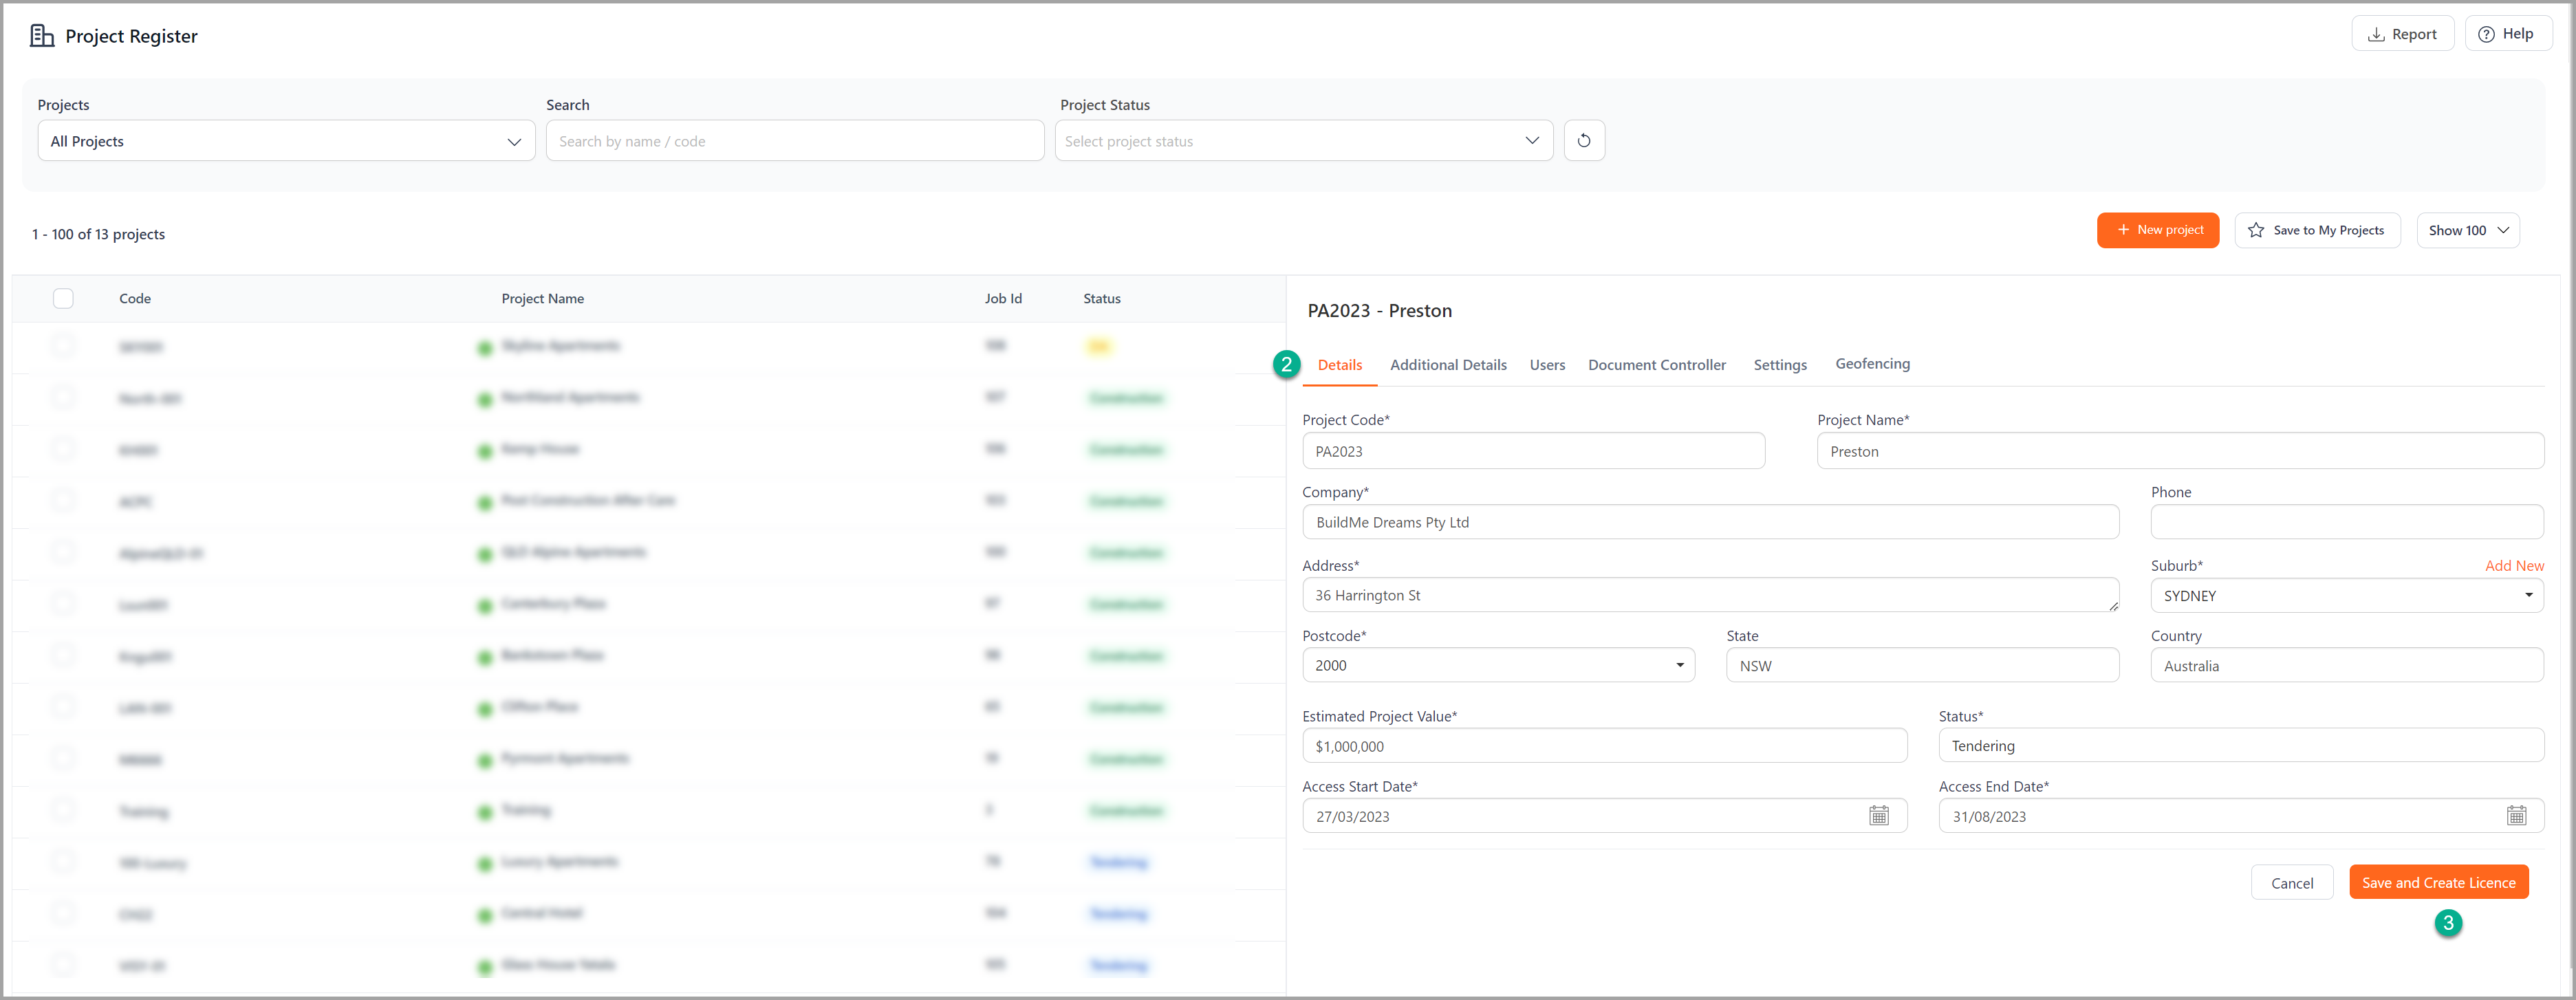The height and width of the screenshot is (1000, 2576).
Task: Switch to the Details tab
Action: [1339, 365]
